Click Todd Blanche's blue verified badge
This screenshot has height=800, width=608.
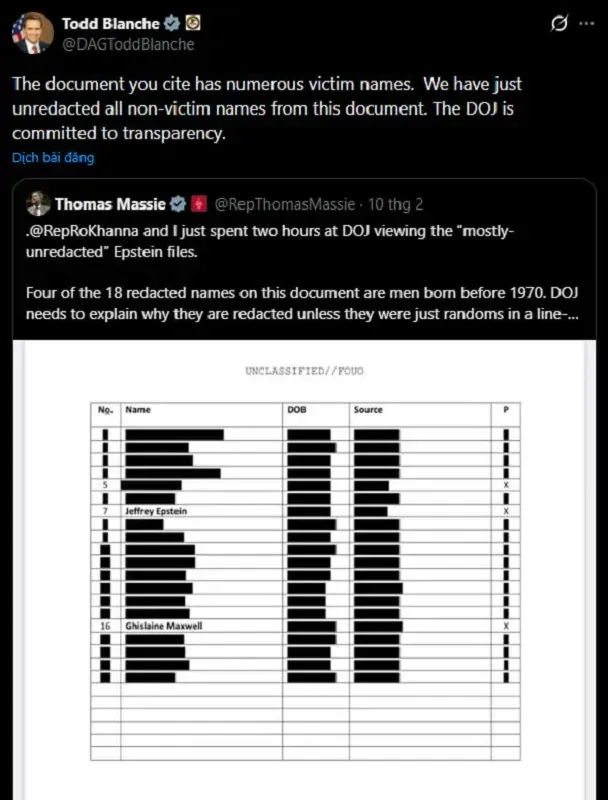pyautogui.click(x=173, y=23)
